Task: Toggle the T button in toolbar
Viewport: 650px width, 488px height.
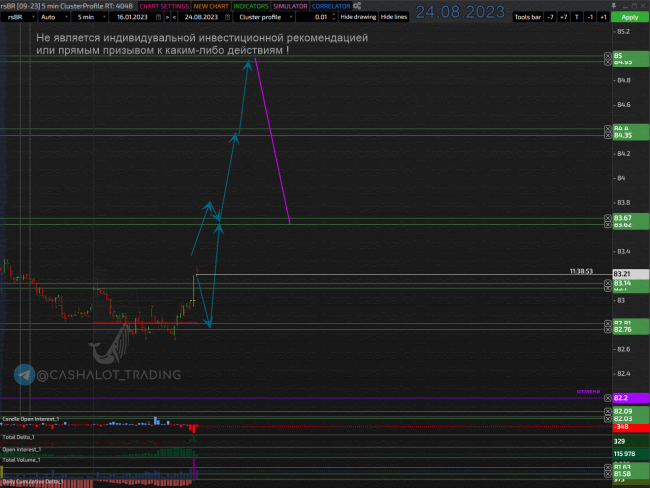Action: (577, 17)
